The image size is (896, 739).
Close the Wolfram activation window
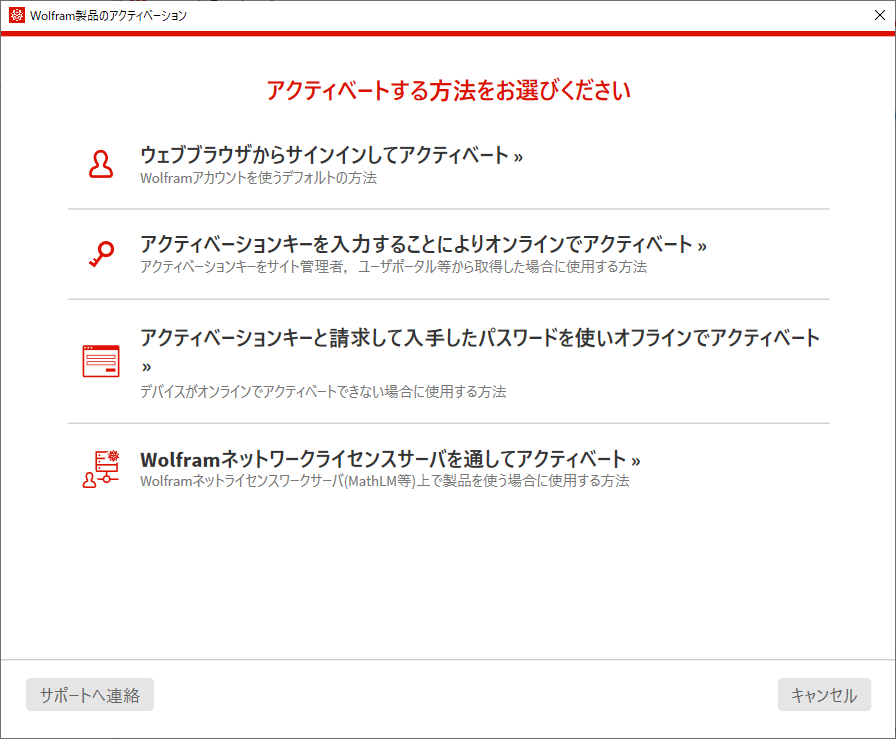click(880, 15)
